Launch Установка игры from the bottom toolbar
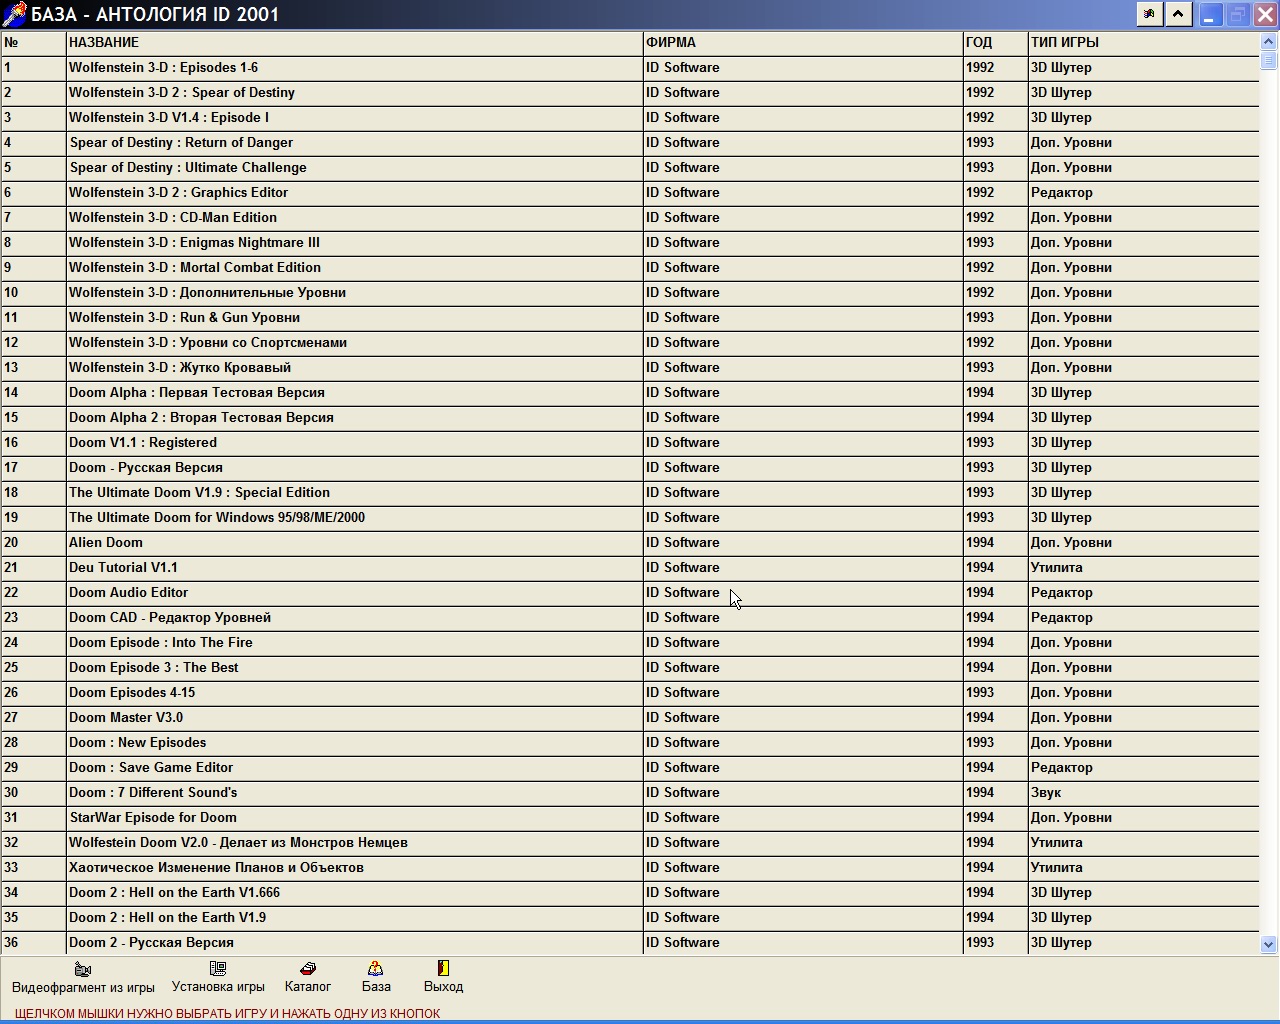 point(218,977)
